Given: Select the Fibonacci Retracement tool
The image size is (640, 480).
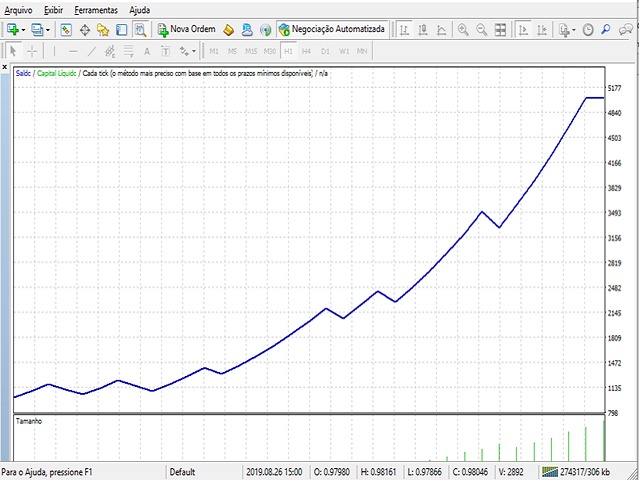Looking at the screenshot, I should click(129, 51).
